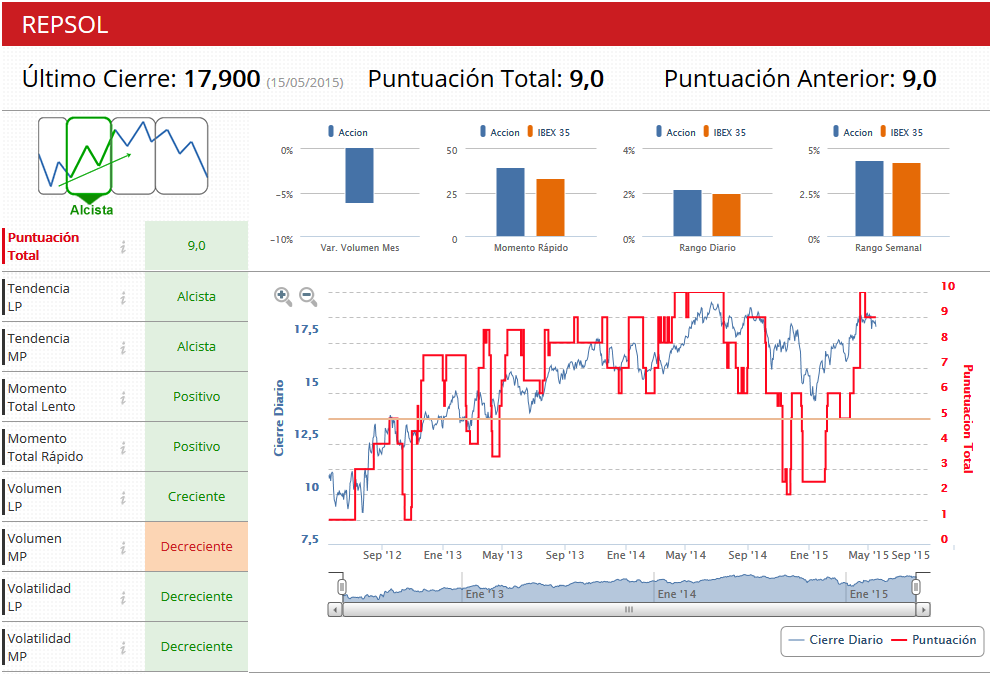Toggle Accion legend in Var. Volumen Mes chart
The width and height of the screenshot is (993, 674).
[348, 132]
